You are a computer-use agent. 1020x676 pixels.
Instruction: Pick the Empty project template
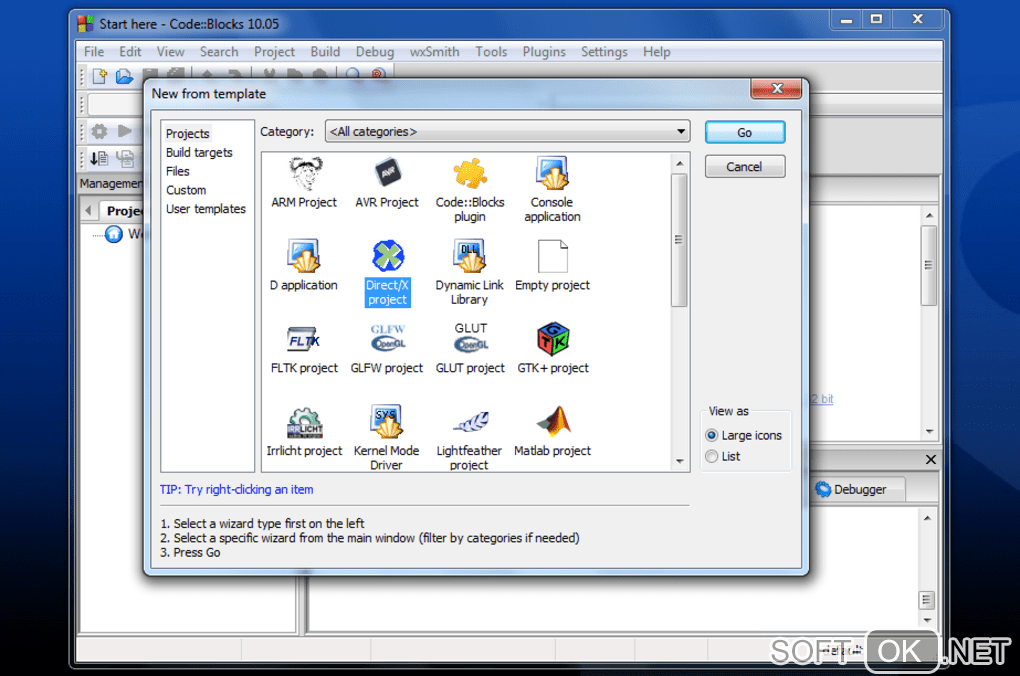tap(552, 265)
